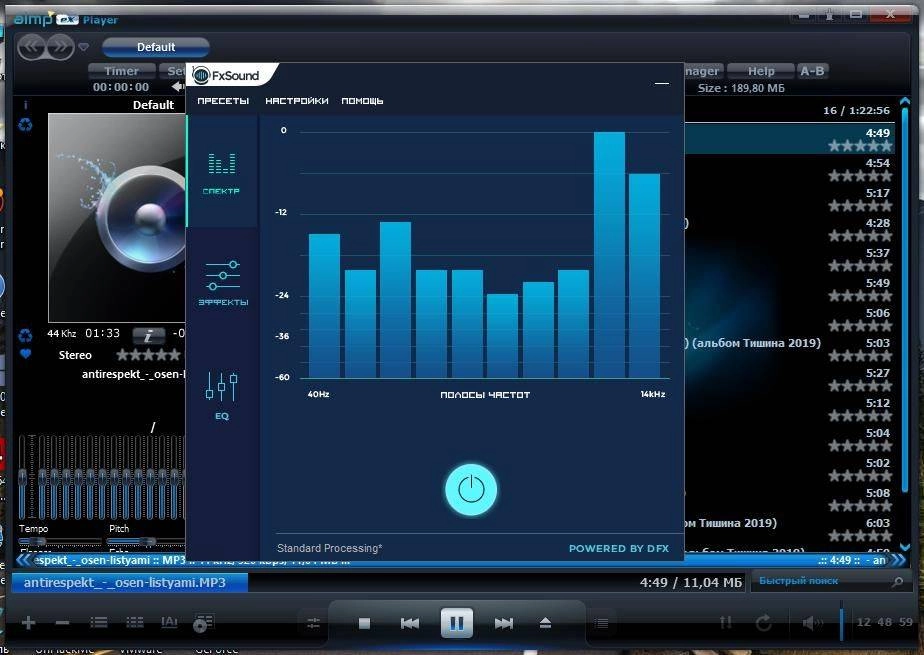Open the Помощь menu in FxSound

tap(362, 101)
